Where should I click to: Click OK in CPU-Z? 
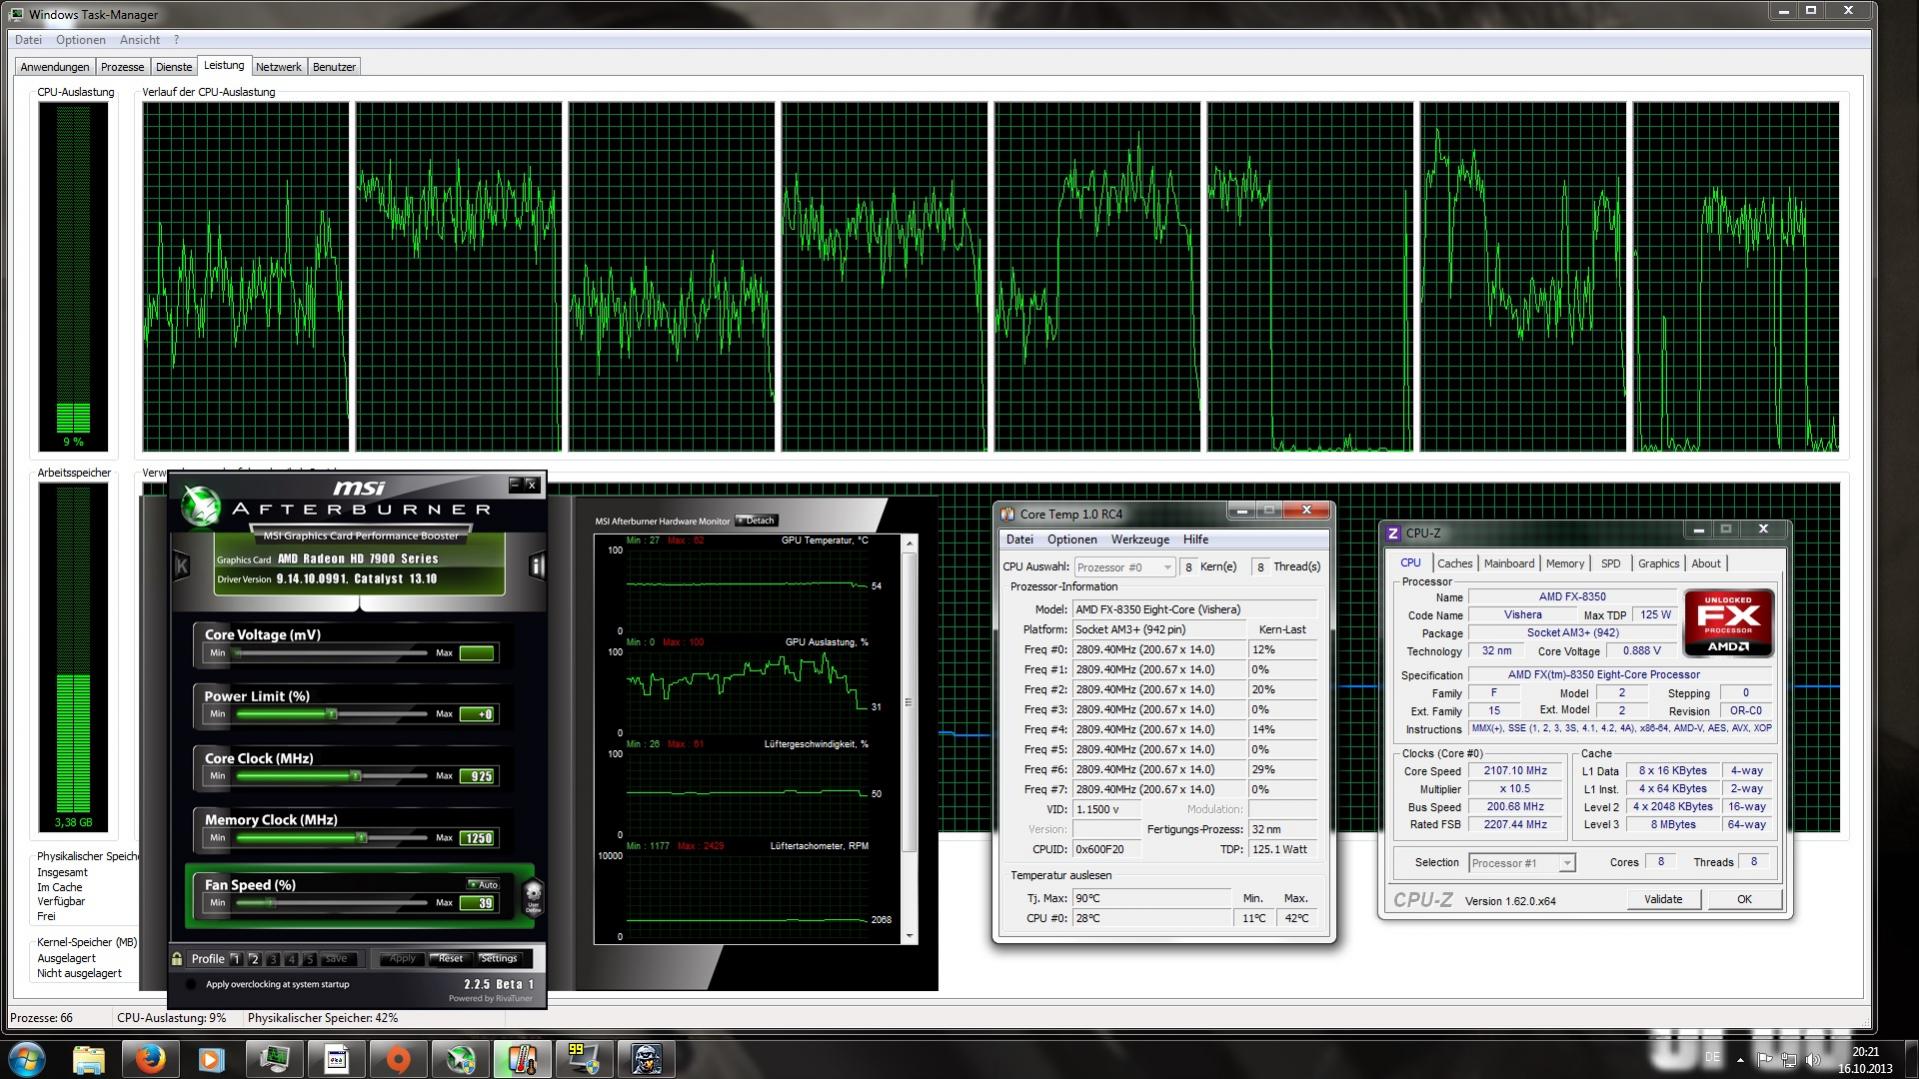[x=1744, y=899]
